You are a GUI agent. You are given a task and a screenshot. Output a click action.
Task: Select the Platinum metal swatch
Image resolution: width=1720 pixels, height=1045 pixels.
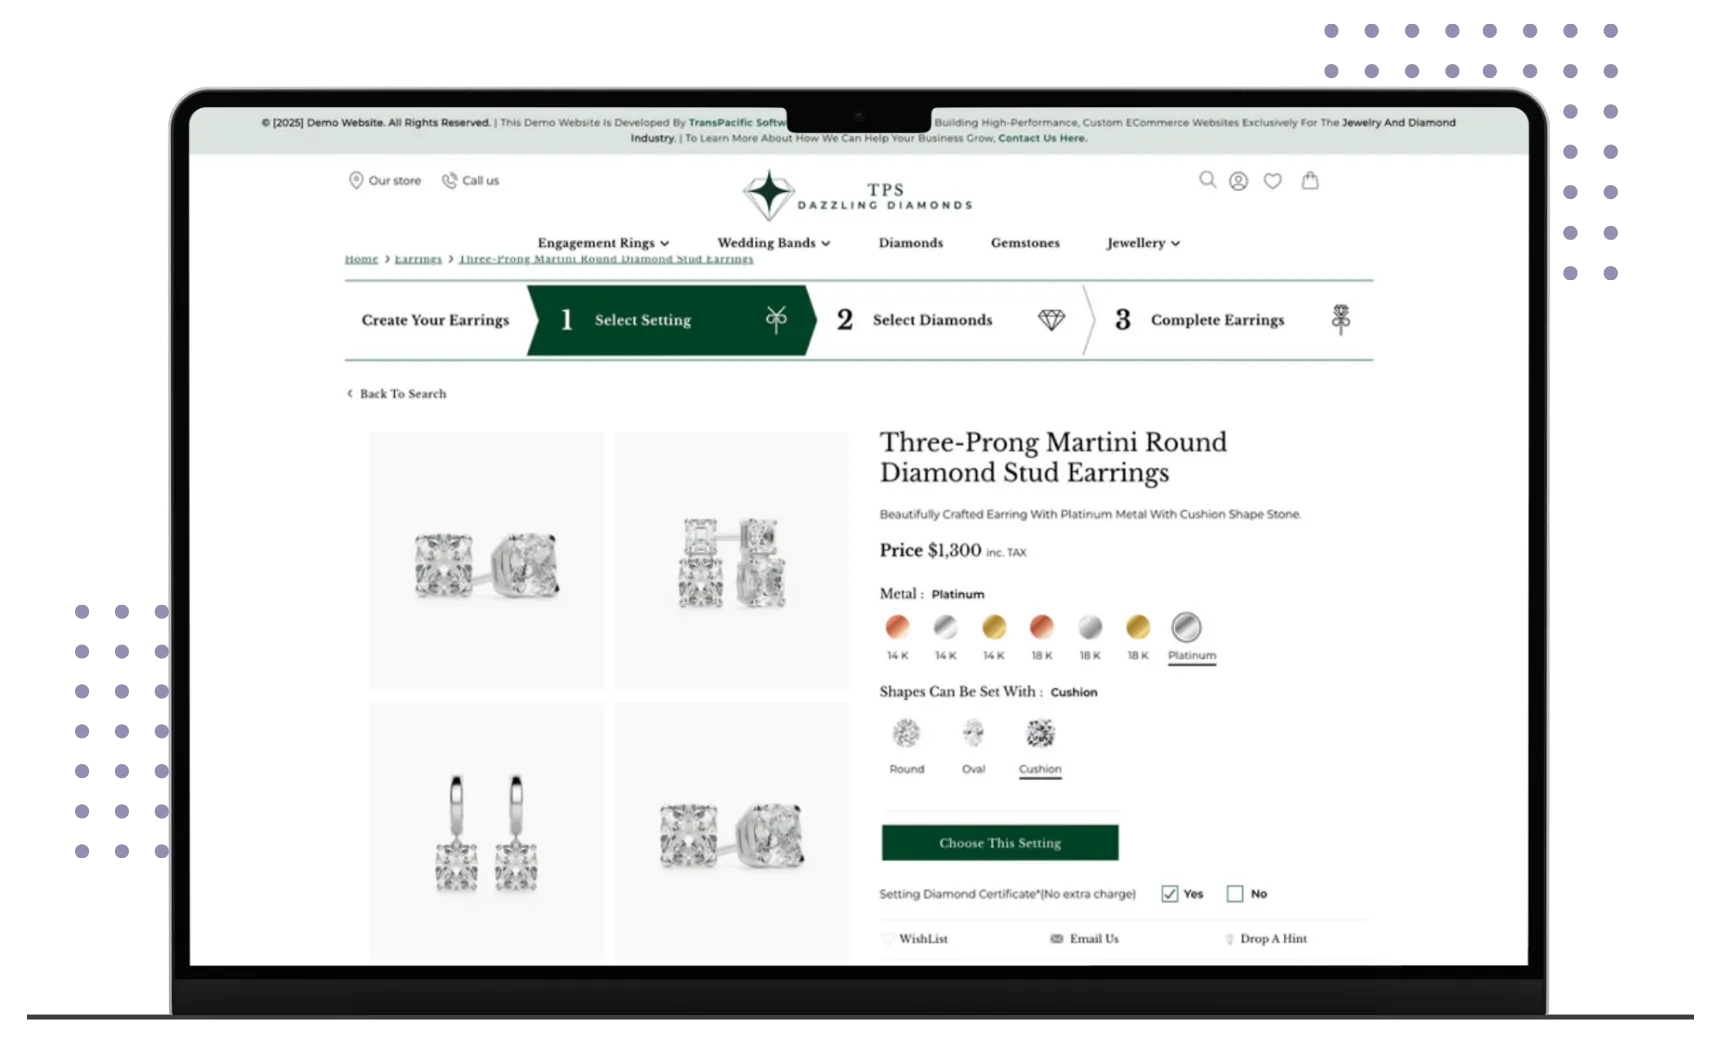tap(1186, 627)
